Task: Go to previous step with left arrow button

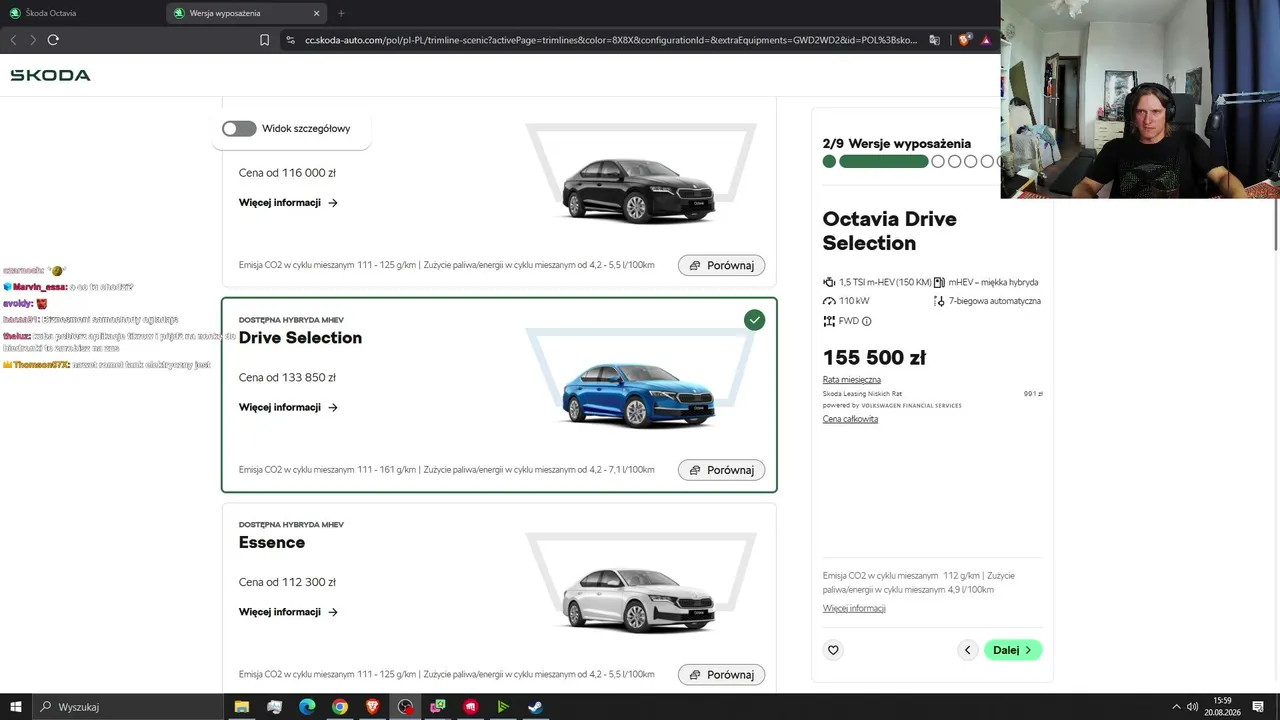Action: tap(967, 650)
